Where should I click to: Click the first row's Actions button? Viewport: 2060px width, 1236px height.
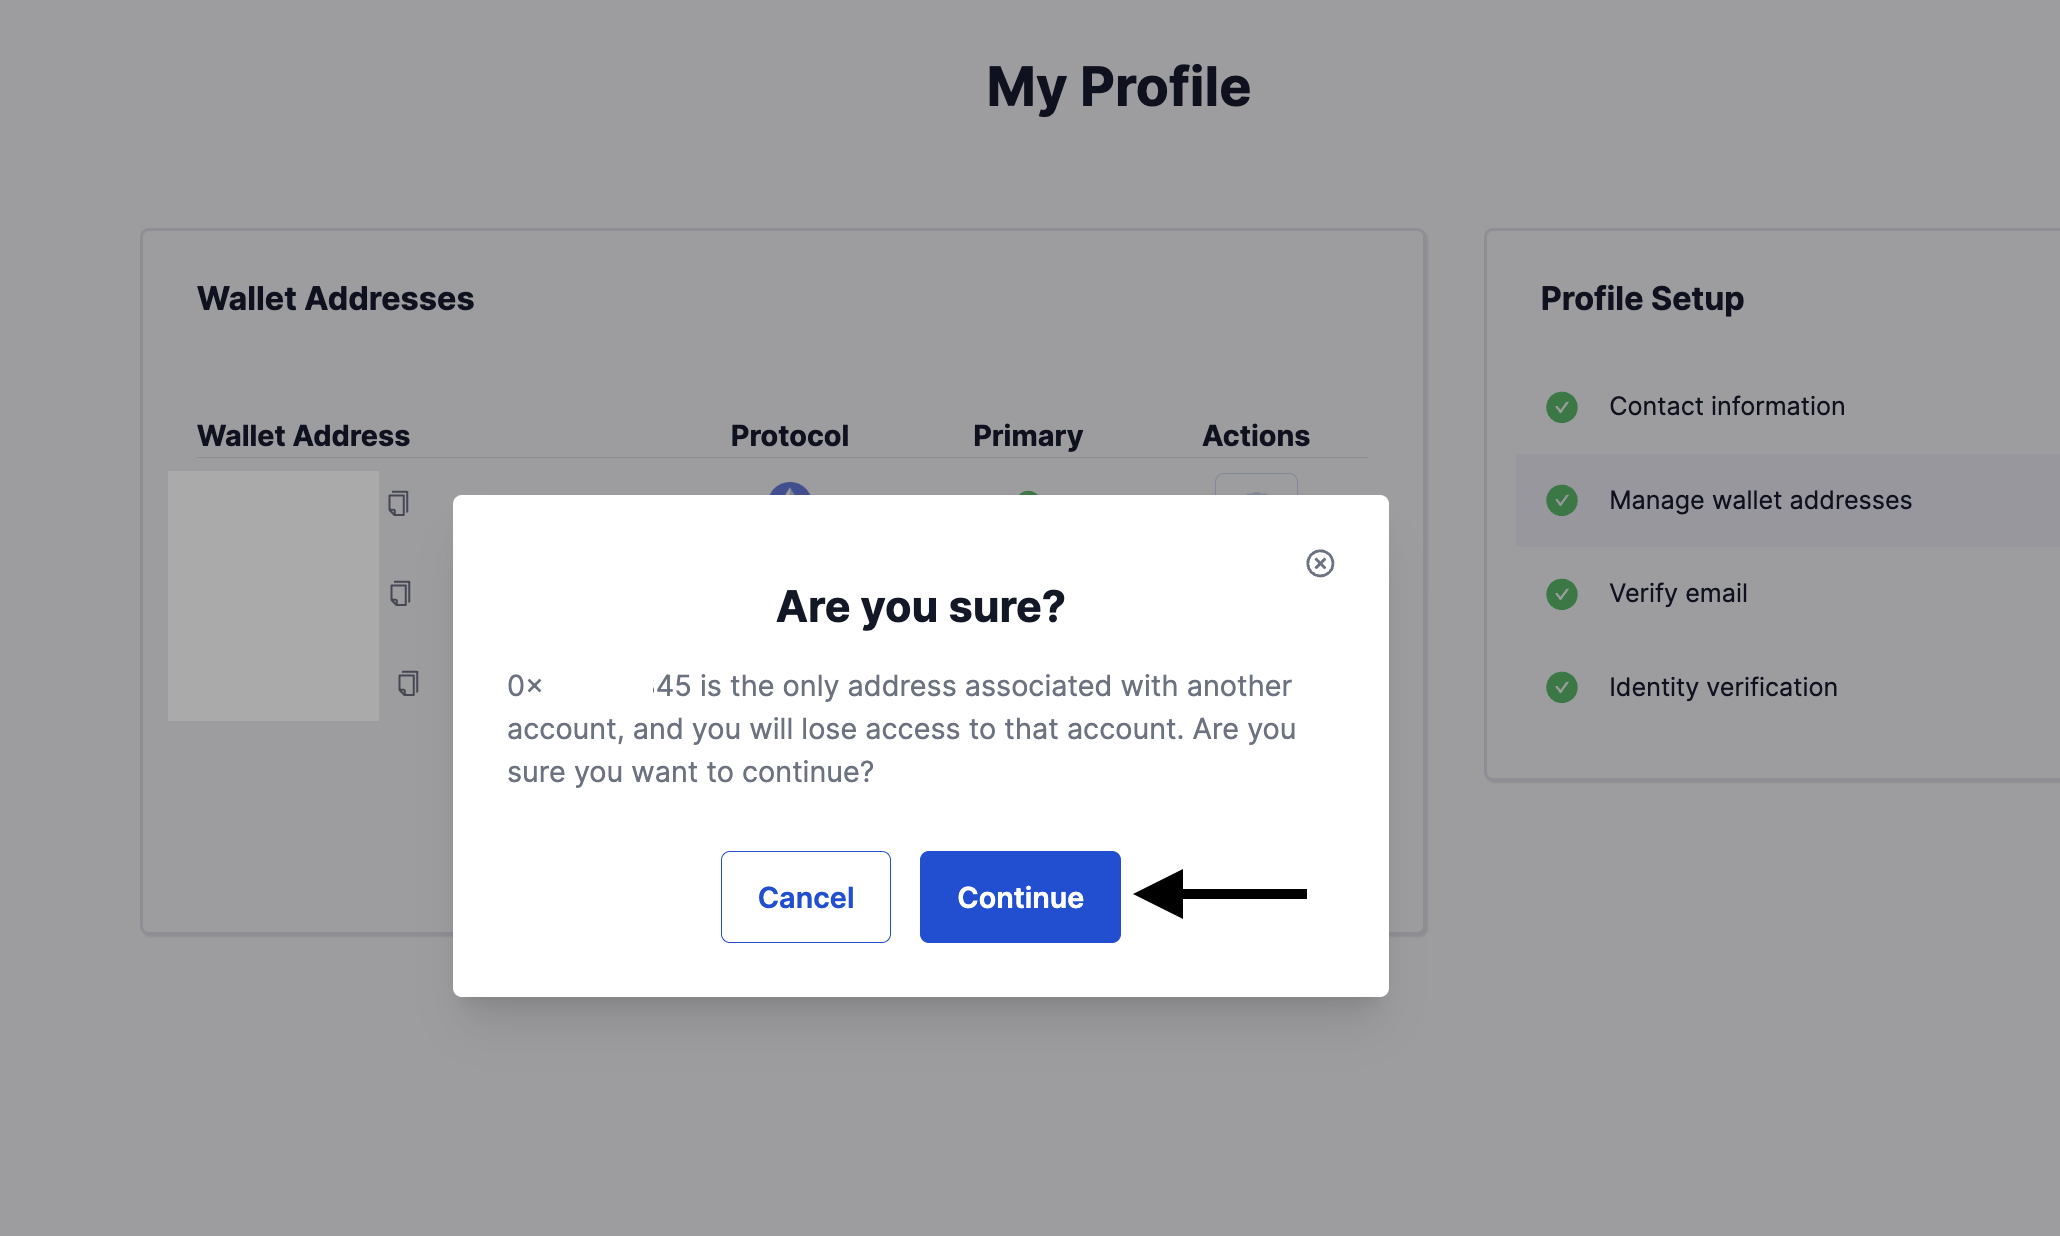pyautogui.click(x=1256, y=485)
